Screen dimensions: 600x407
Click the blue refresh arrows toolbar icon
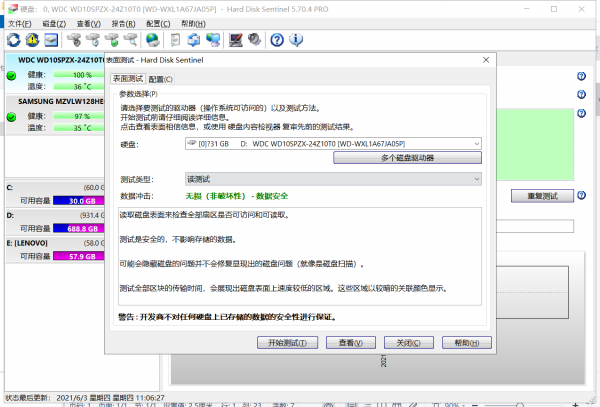click(13, 40)
